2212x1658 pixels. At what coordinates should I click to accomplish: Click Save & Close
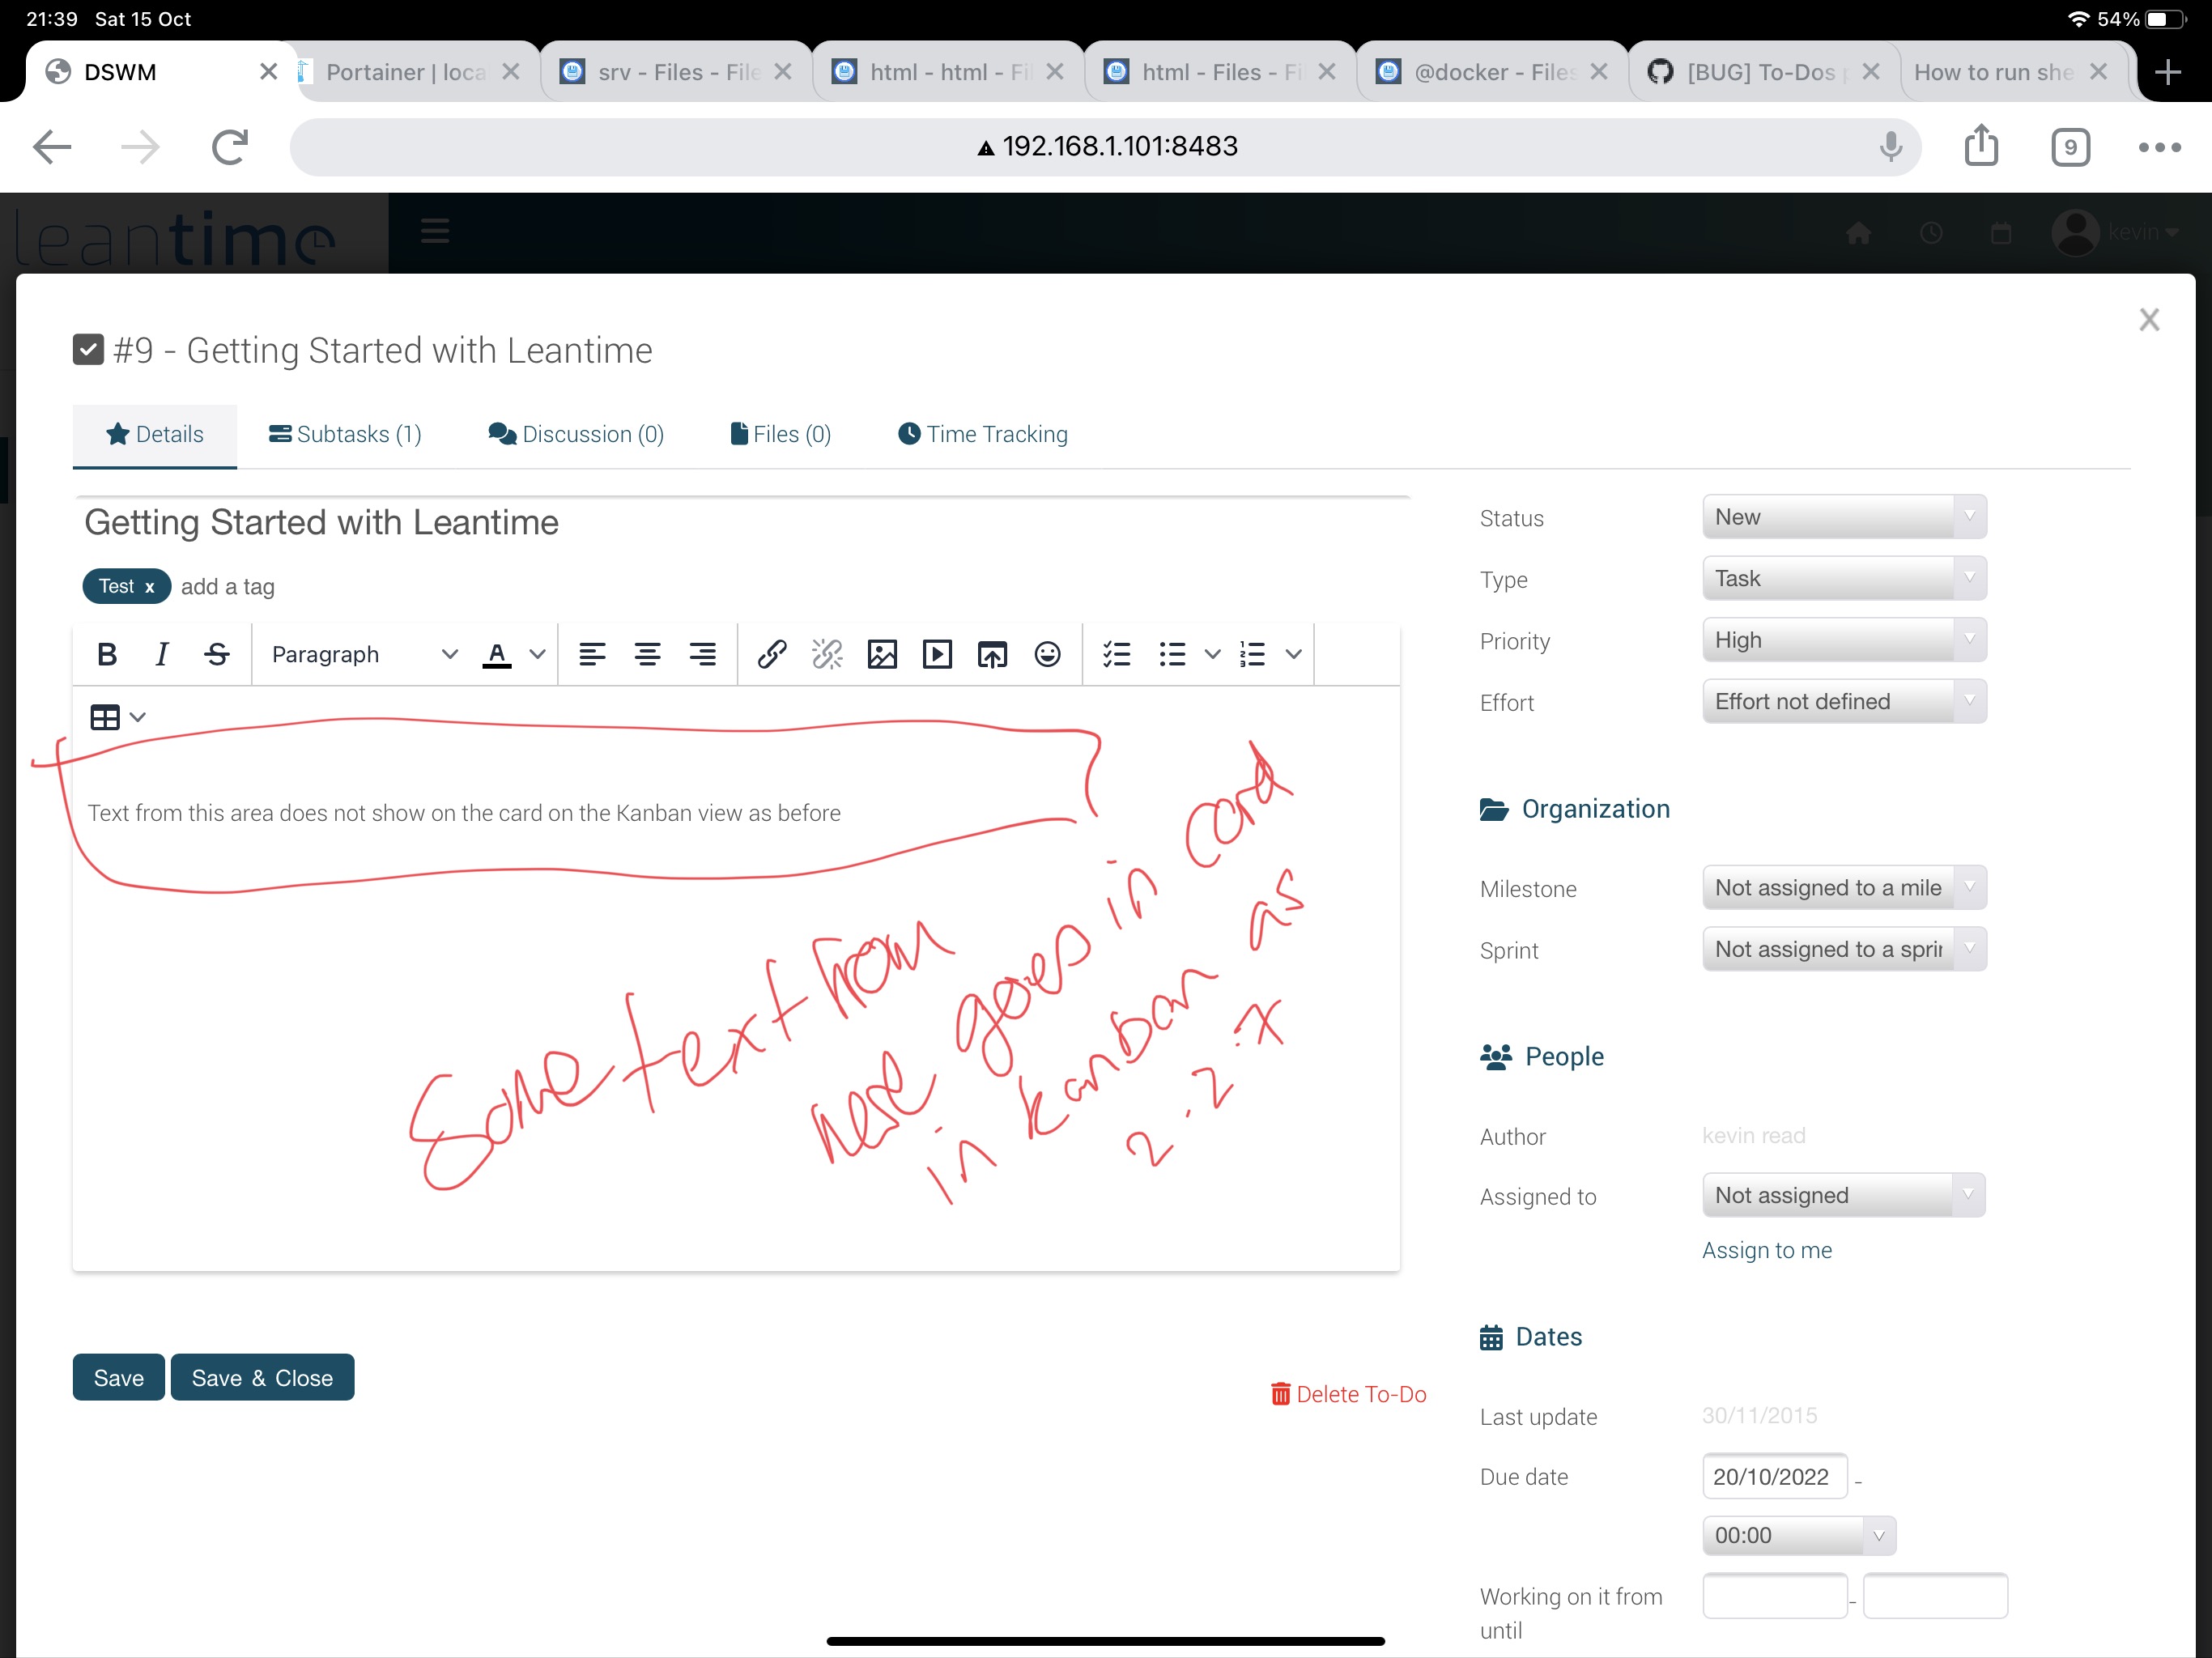(x=262, y=1377)
